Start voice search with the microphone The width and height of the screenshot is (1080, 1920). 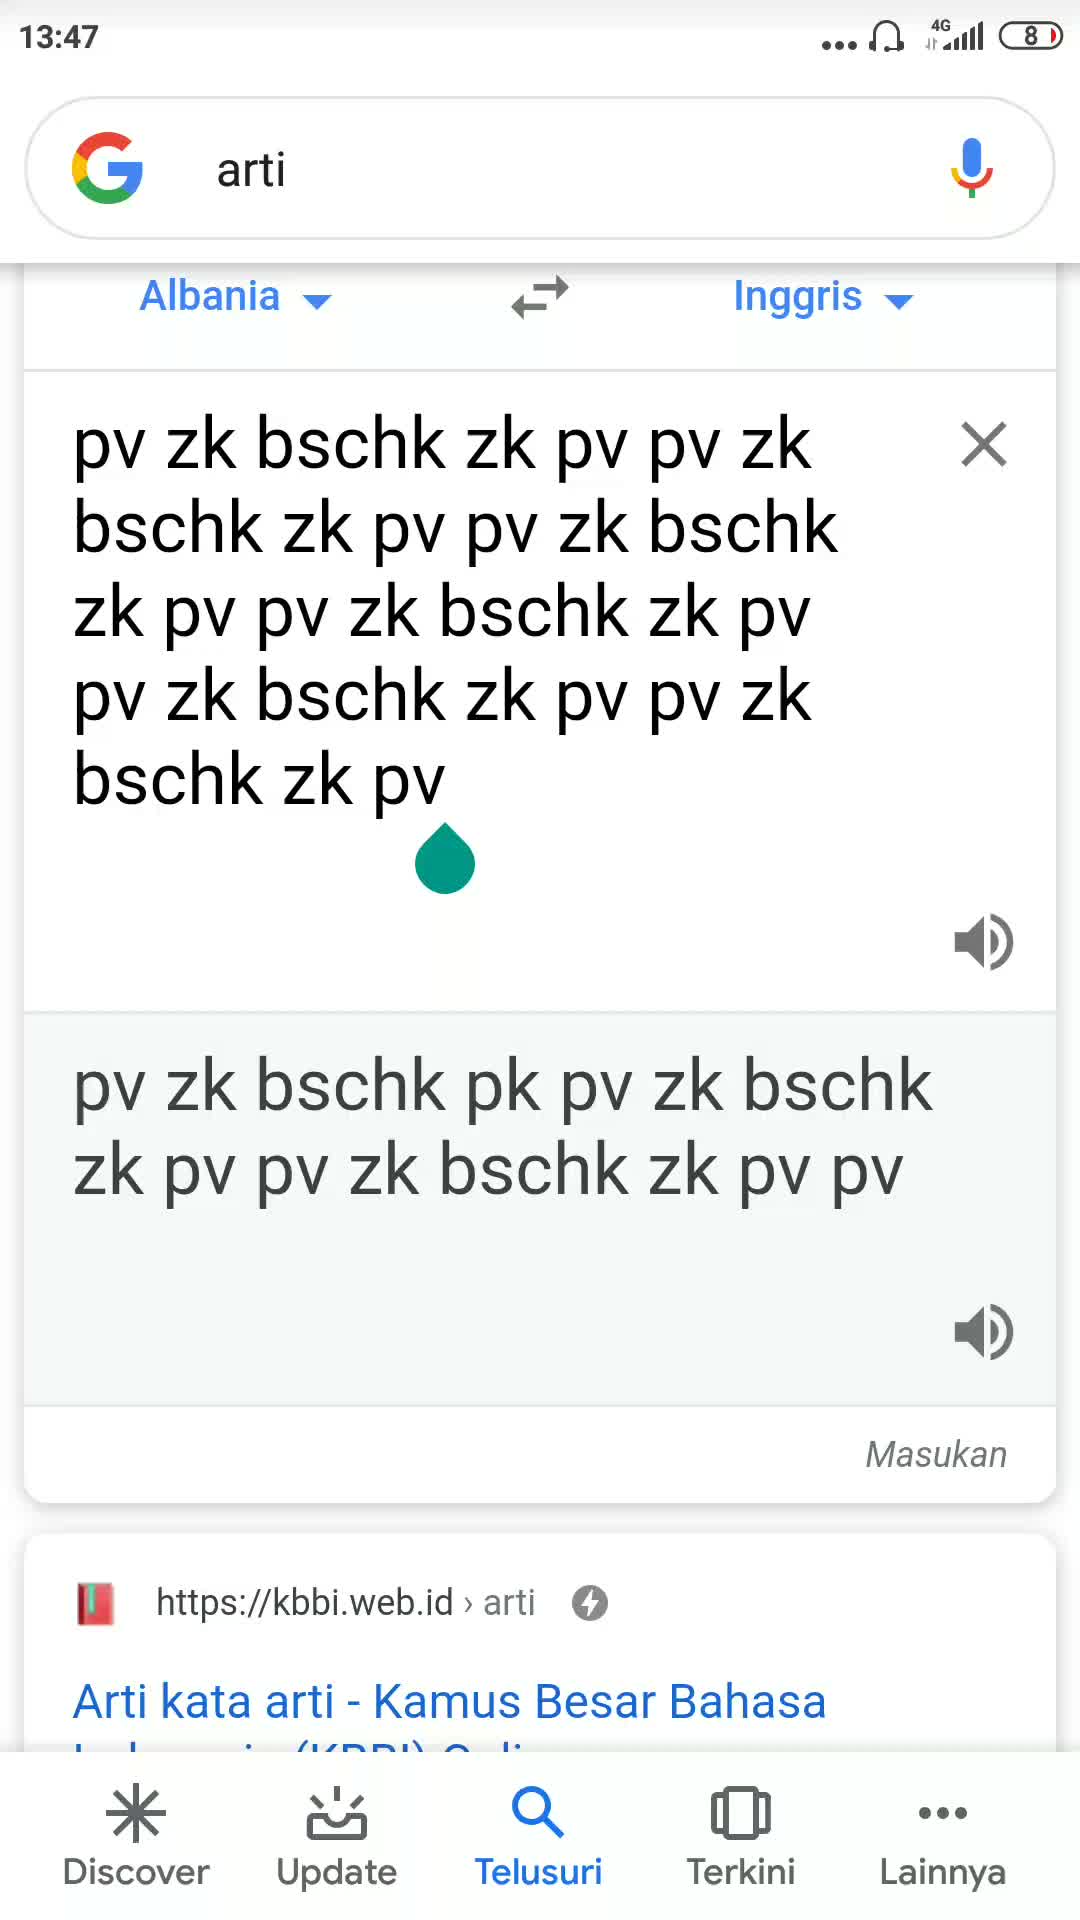971,168
